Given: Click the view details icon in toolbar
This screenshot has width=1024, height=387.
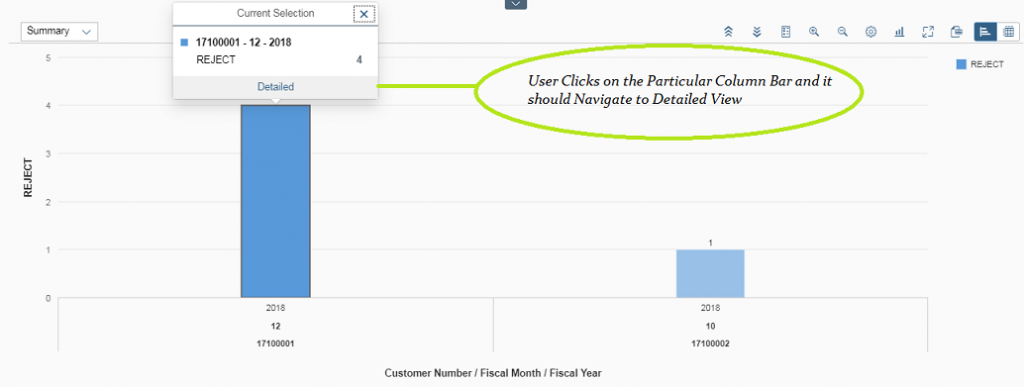Looking at the screenshot, I should click(x=957, y=31).
